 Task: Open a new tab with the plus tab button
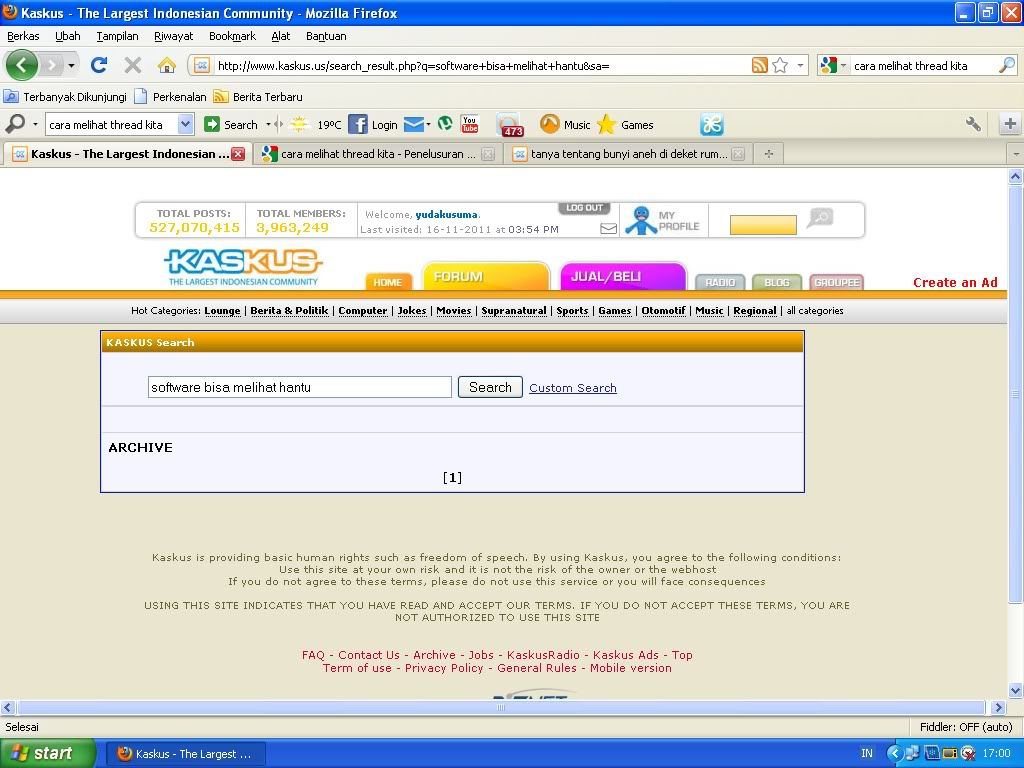[769, 154]
